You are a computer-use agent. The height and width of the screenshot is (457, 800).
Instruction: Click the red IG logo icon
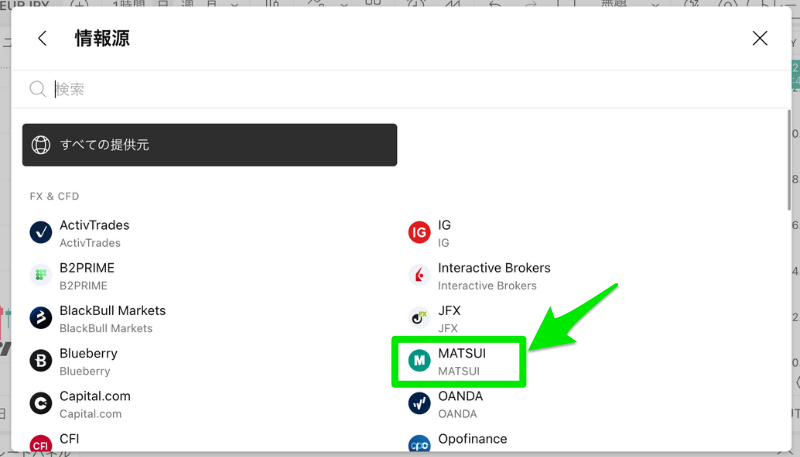420,233
